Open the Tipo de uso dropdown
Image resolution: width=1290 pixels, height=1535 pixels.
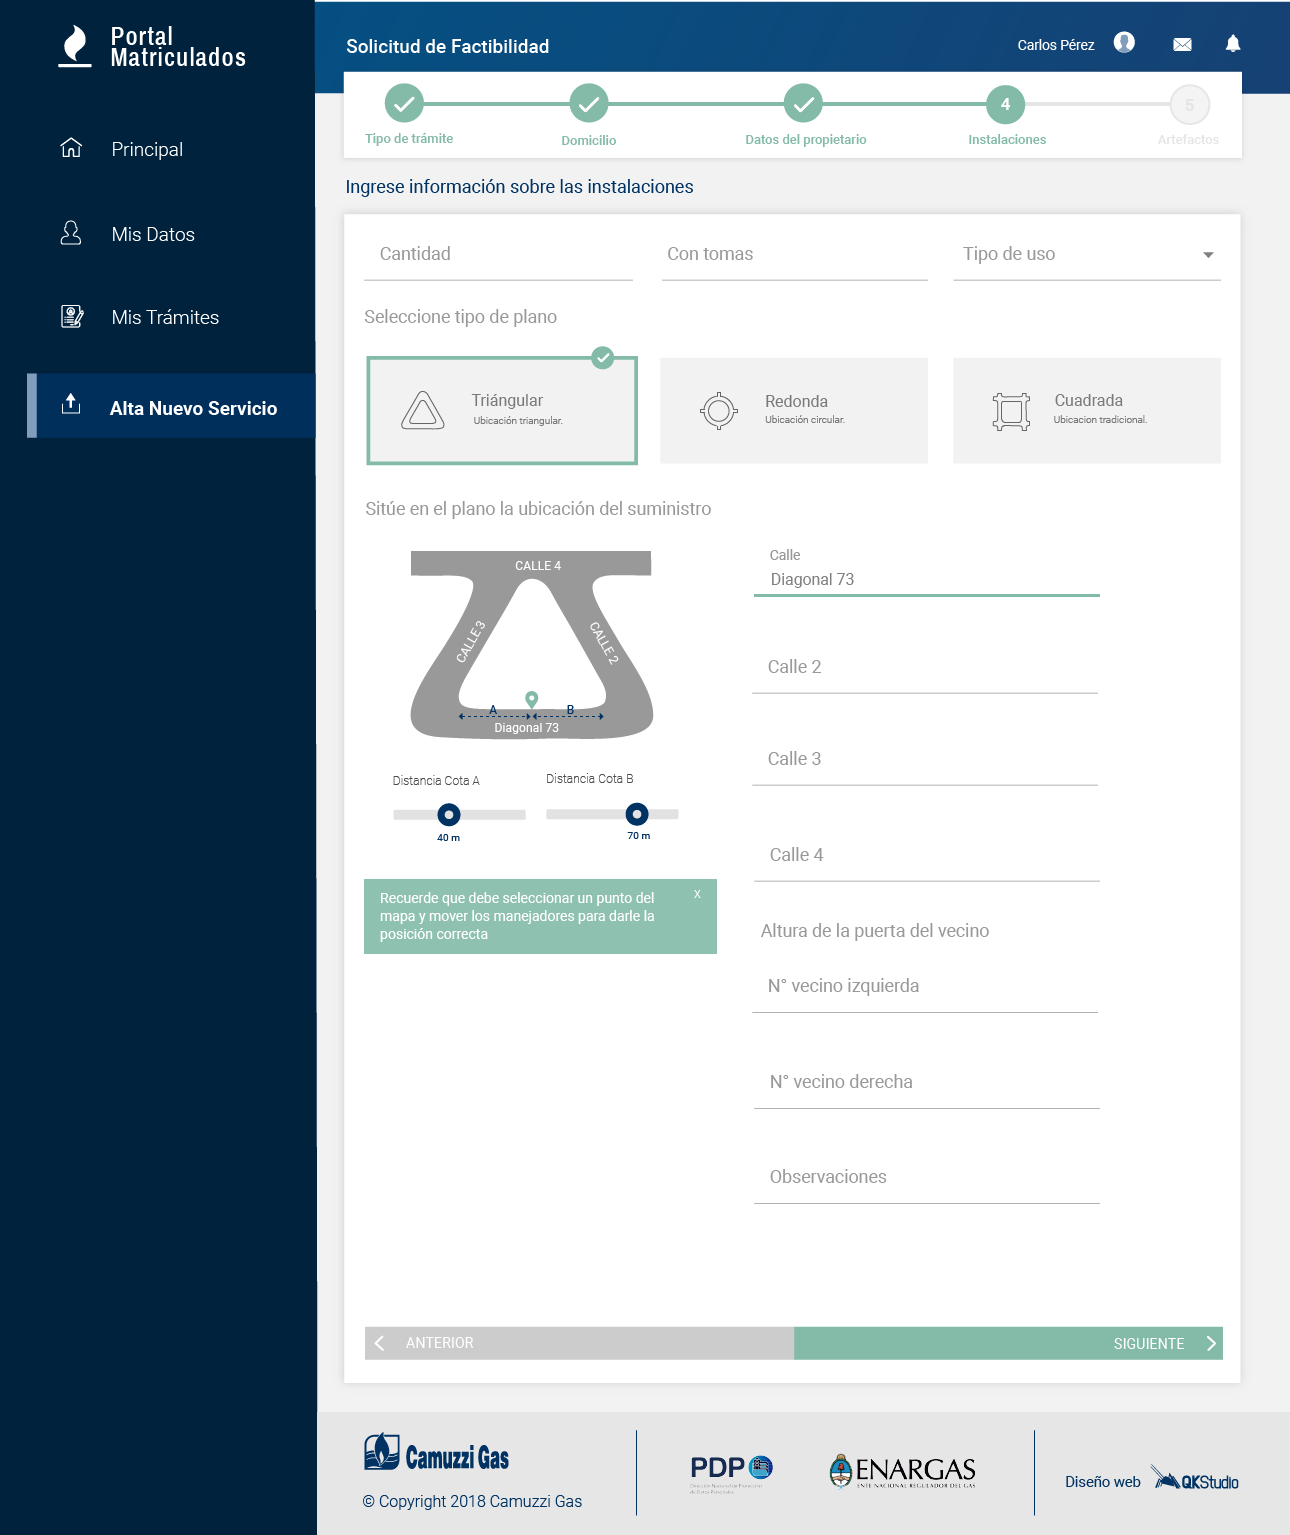1087,255
